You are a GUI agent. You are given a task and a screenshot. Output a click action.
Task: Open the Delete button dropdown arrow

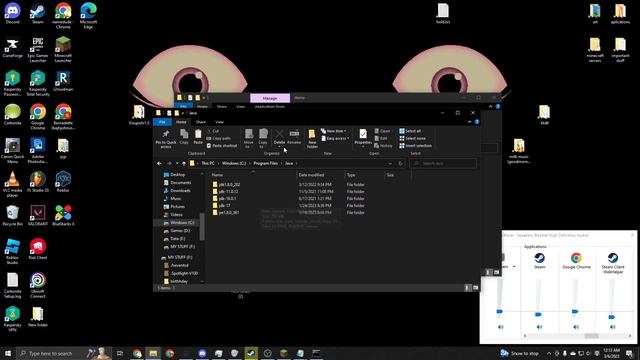279,147
